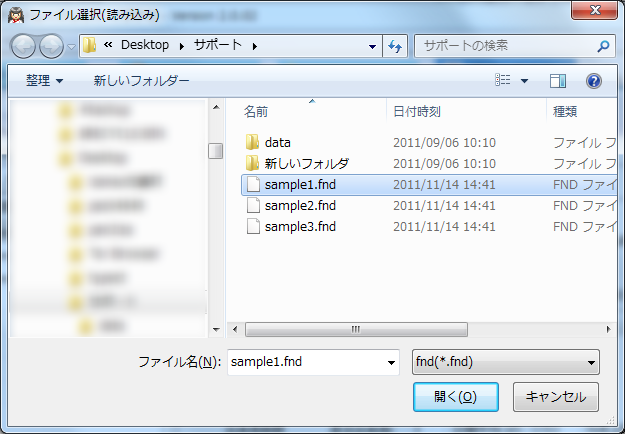The width and height of the screenshot is (625, 434).
Task: Click the refresh icon beside address bar
Action: click(395, 46)
